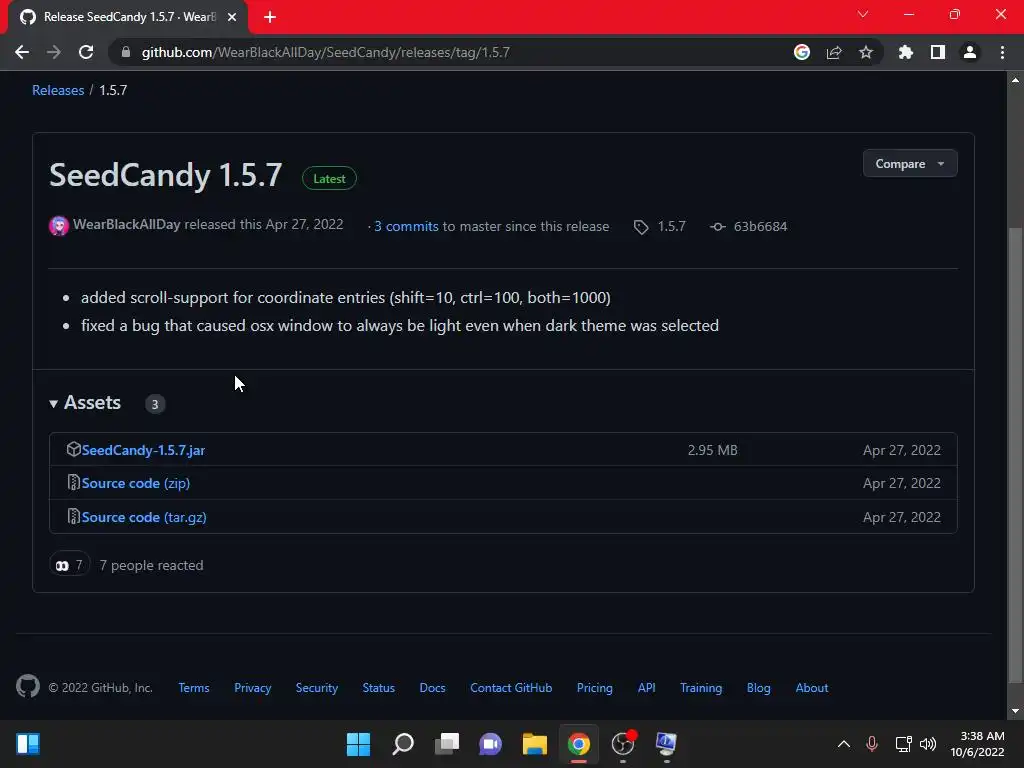Download SeedCandy-1.5.7.jar
1024x768 pixels.
click(143, 450)
